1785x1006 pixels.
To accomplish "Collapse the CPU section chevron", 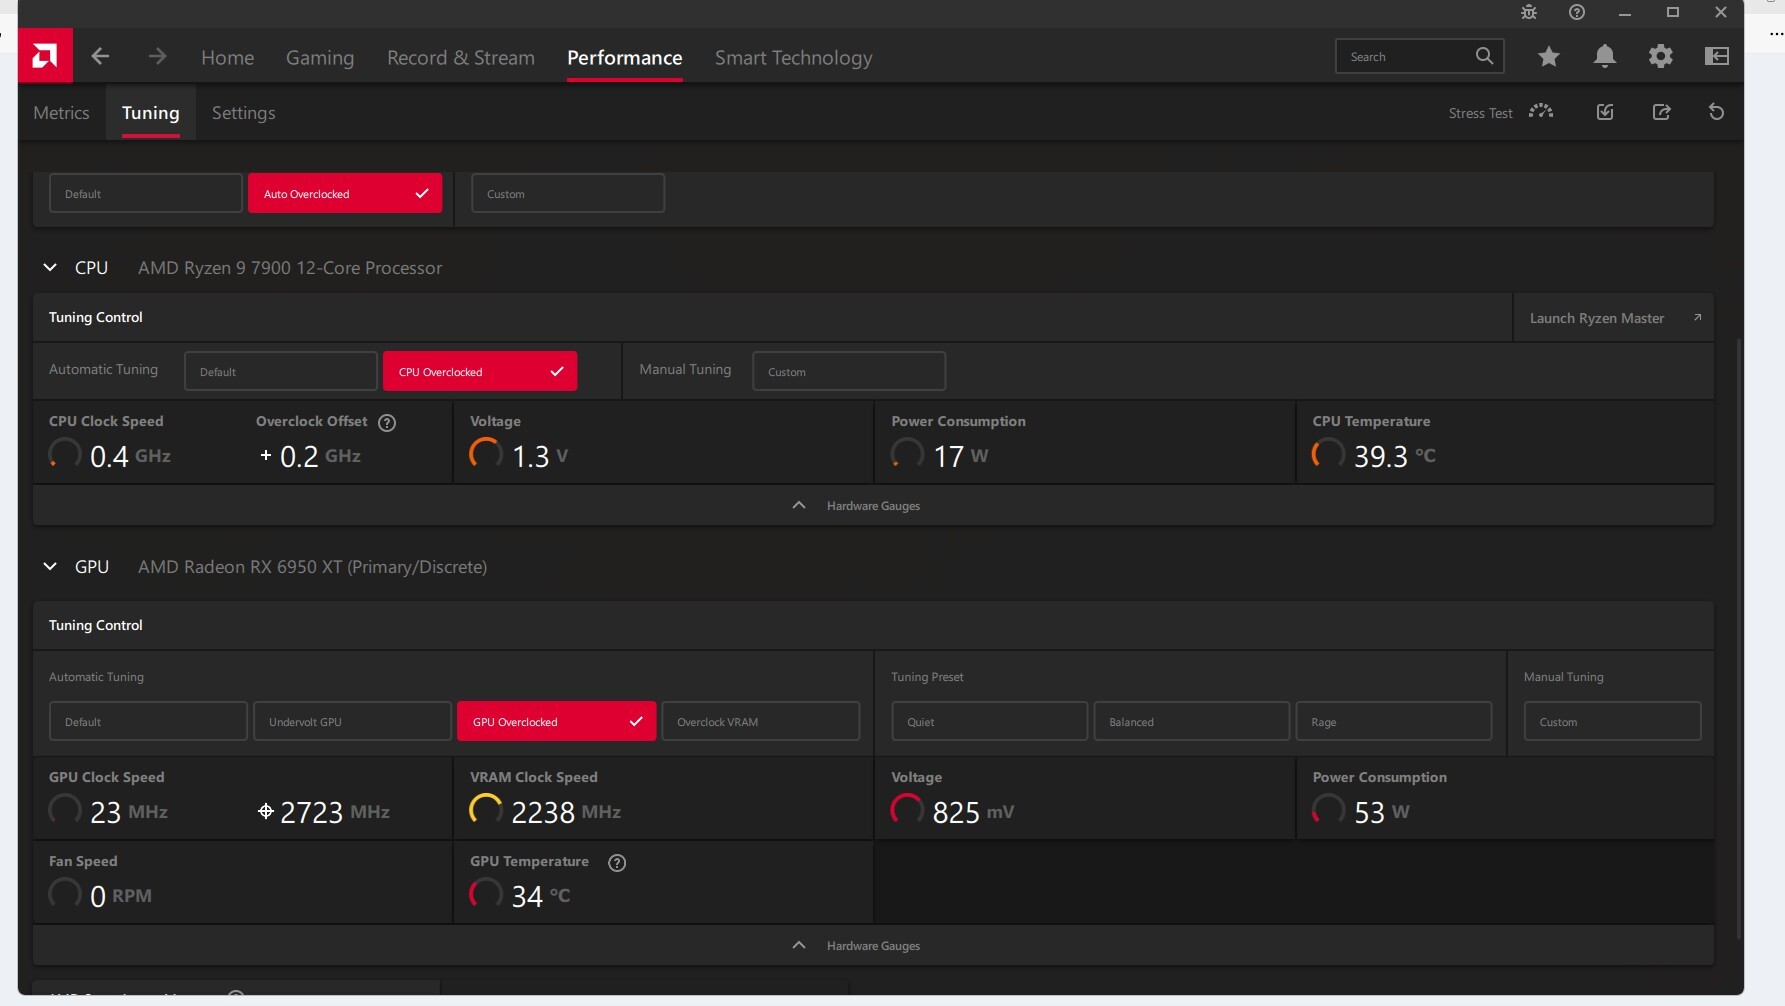I will tap(50, 268).
